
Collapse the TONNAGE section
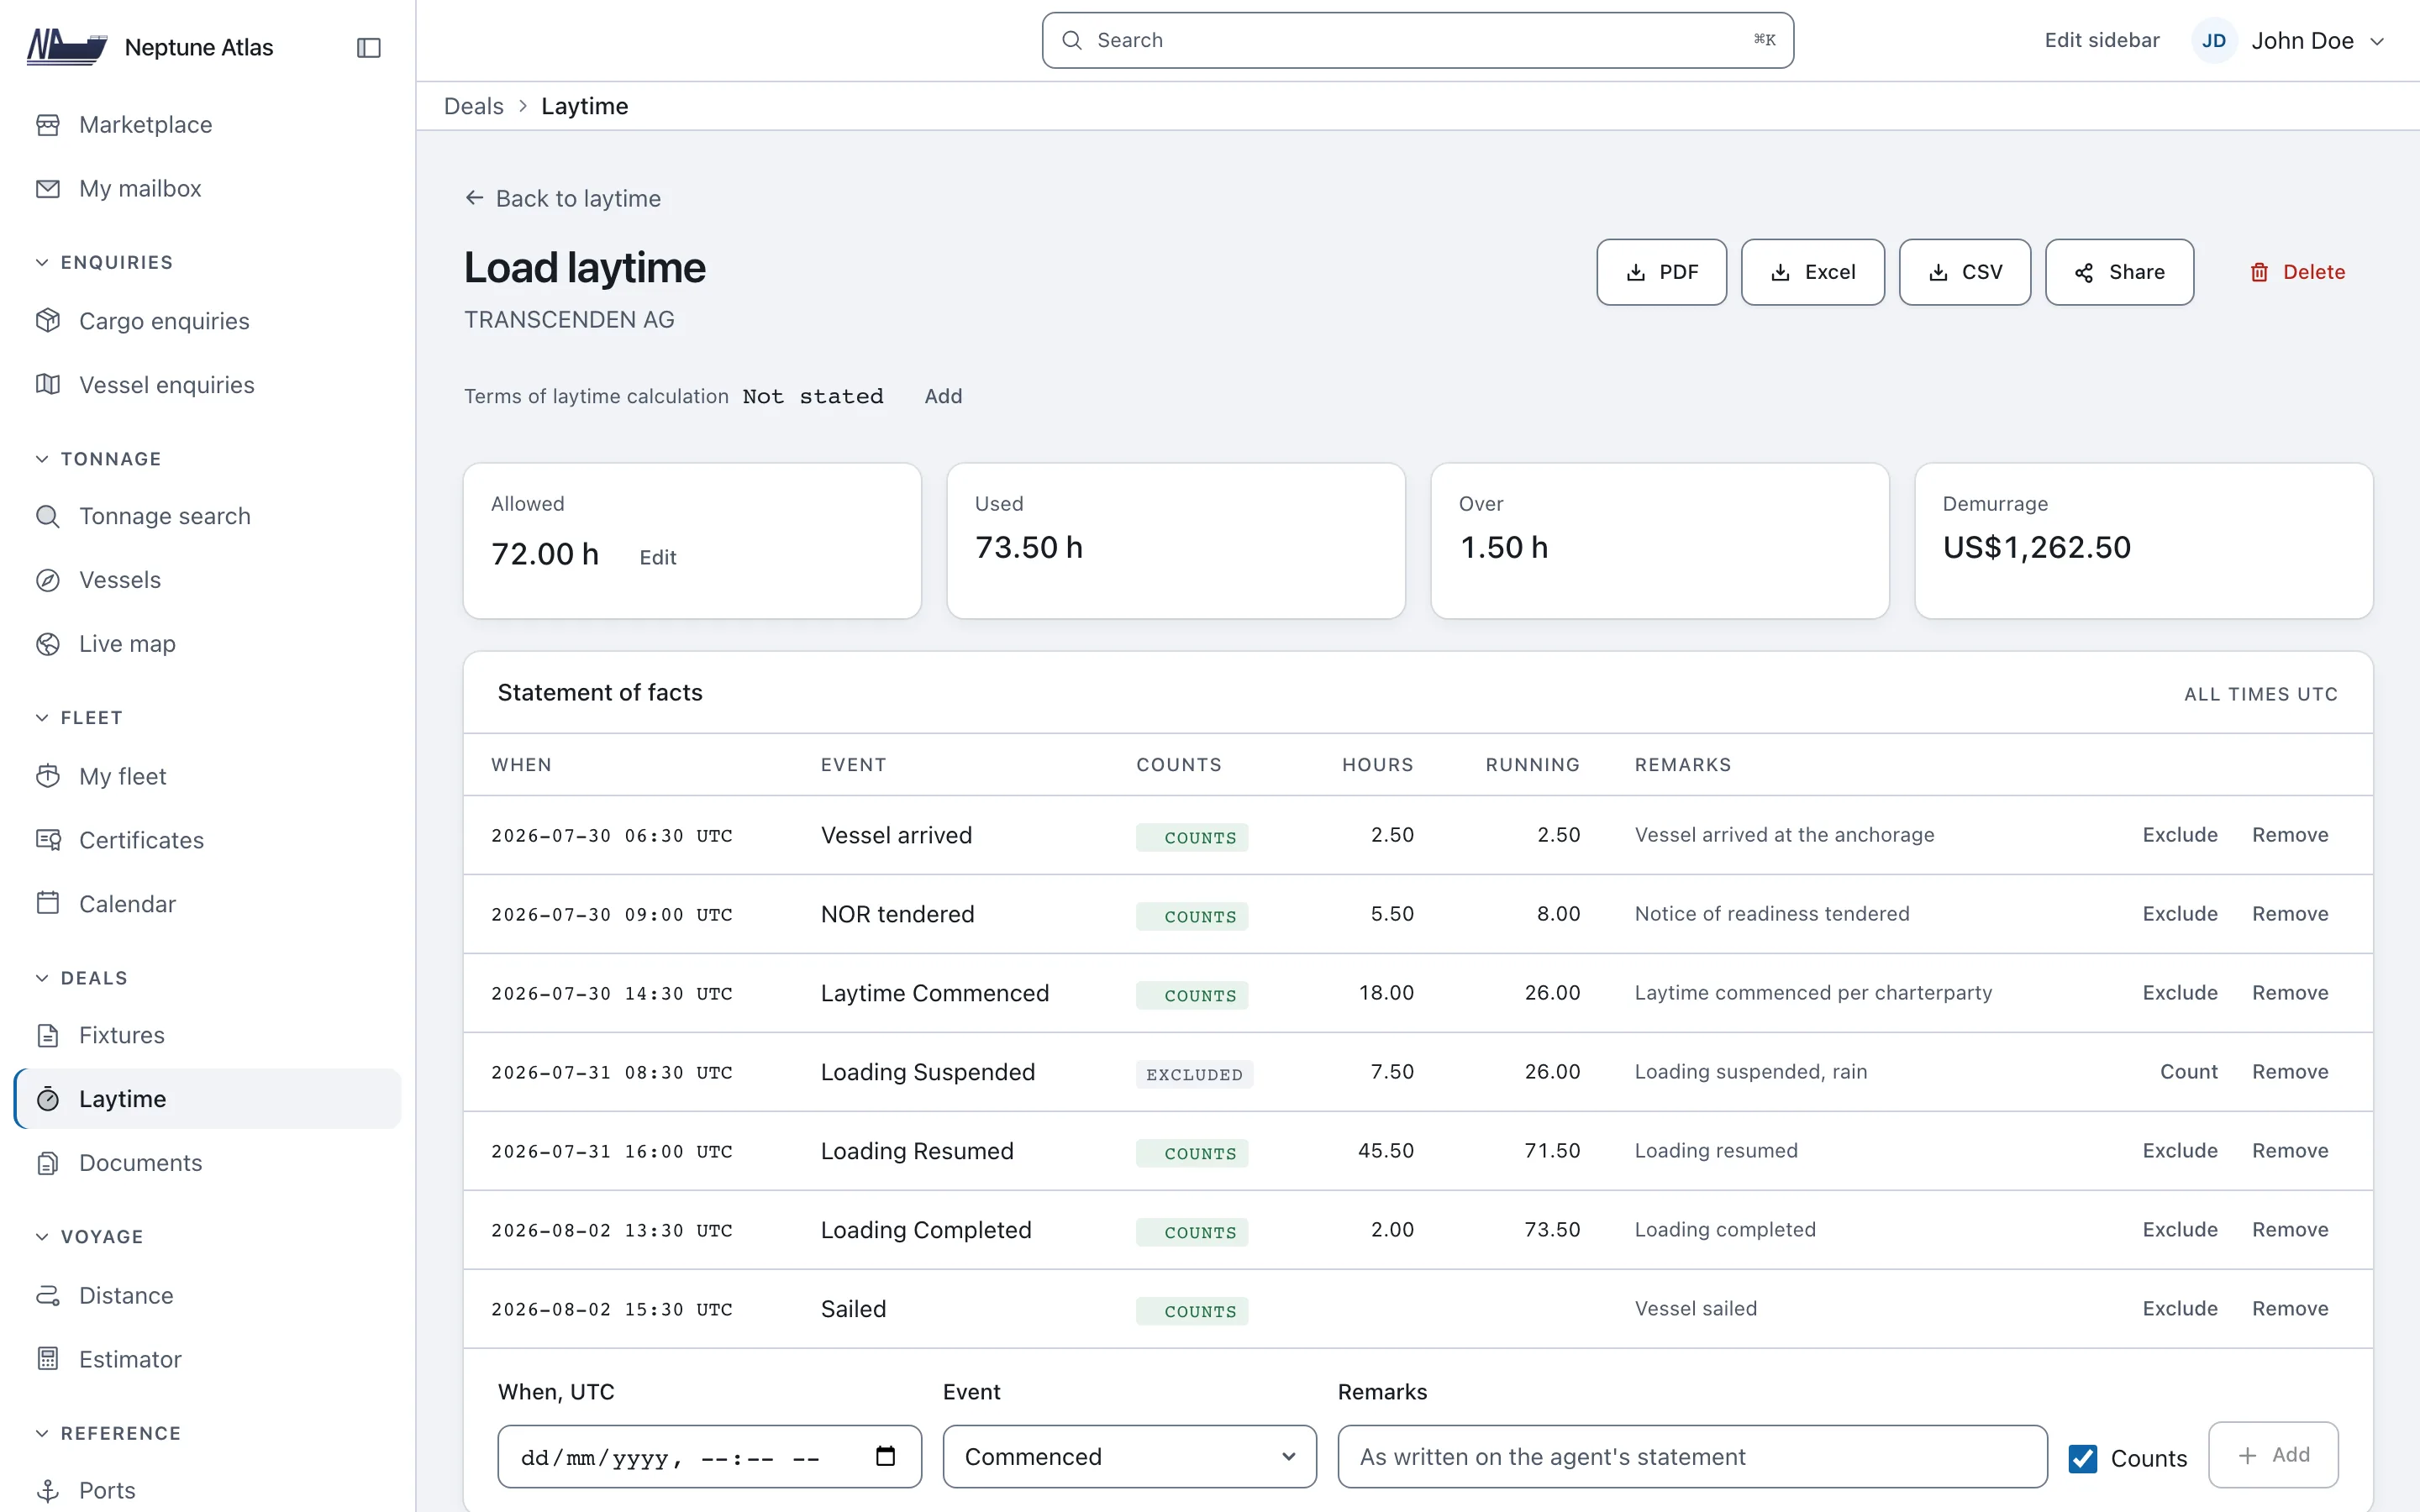98,459
